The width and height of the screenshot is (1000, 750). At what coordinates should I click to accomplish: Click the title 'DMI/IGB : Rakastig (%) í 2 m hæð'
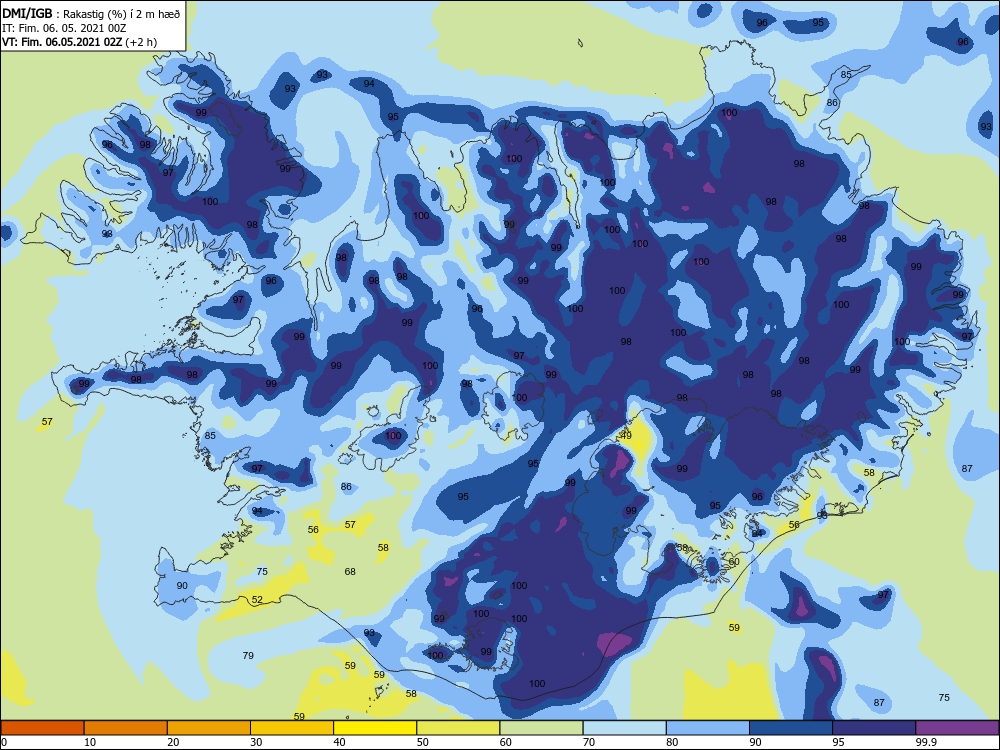coord(91,13)
